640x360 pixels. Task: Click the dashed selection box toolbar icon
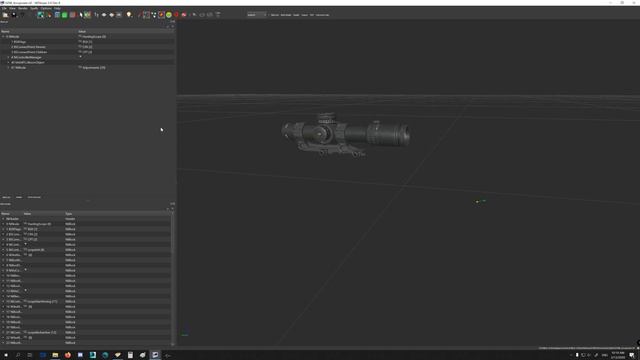(x=146, y=15)
